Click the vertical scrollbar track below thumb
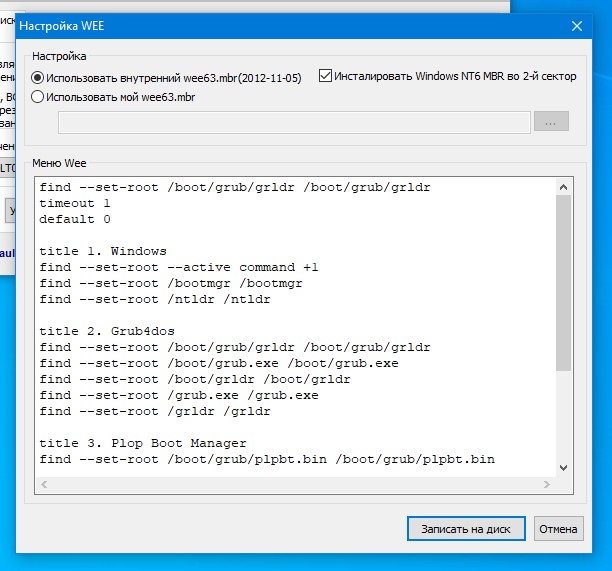This screenshot has height=571, width=612. tap(563, 415)
